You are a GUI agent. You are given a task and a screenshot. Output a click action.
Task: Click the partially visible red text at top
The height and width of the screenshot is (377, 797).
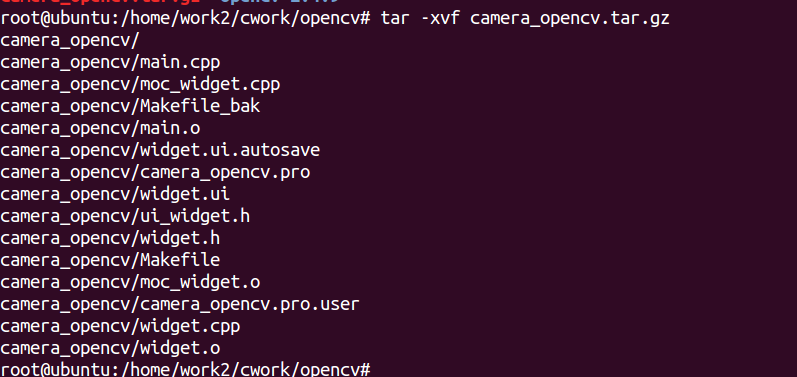pyautogui.click(x=105, y=3)
